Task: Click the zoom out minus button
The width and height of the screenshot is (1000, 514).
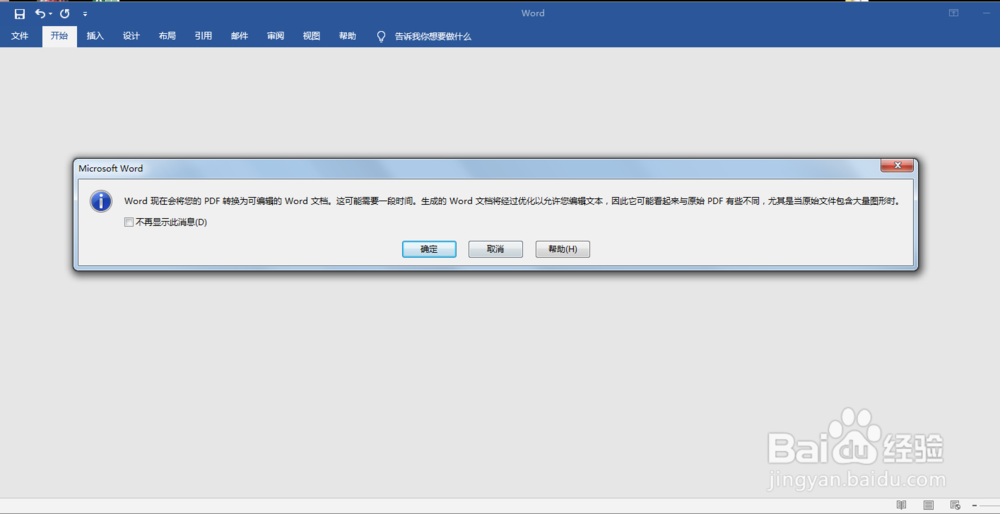Action: click(x=974, y=505)
